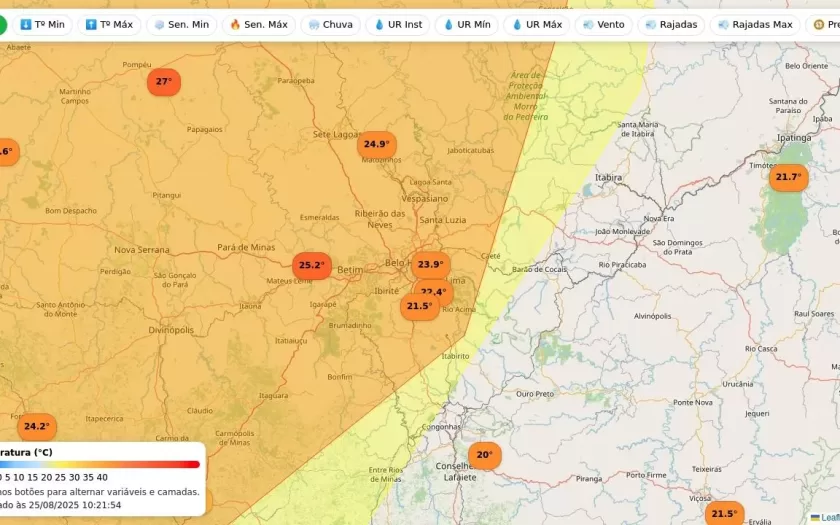Show the Rajadas Max layer
This screenshot has height=525, width=840.
coord(755,25)
